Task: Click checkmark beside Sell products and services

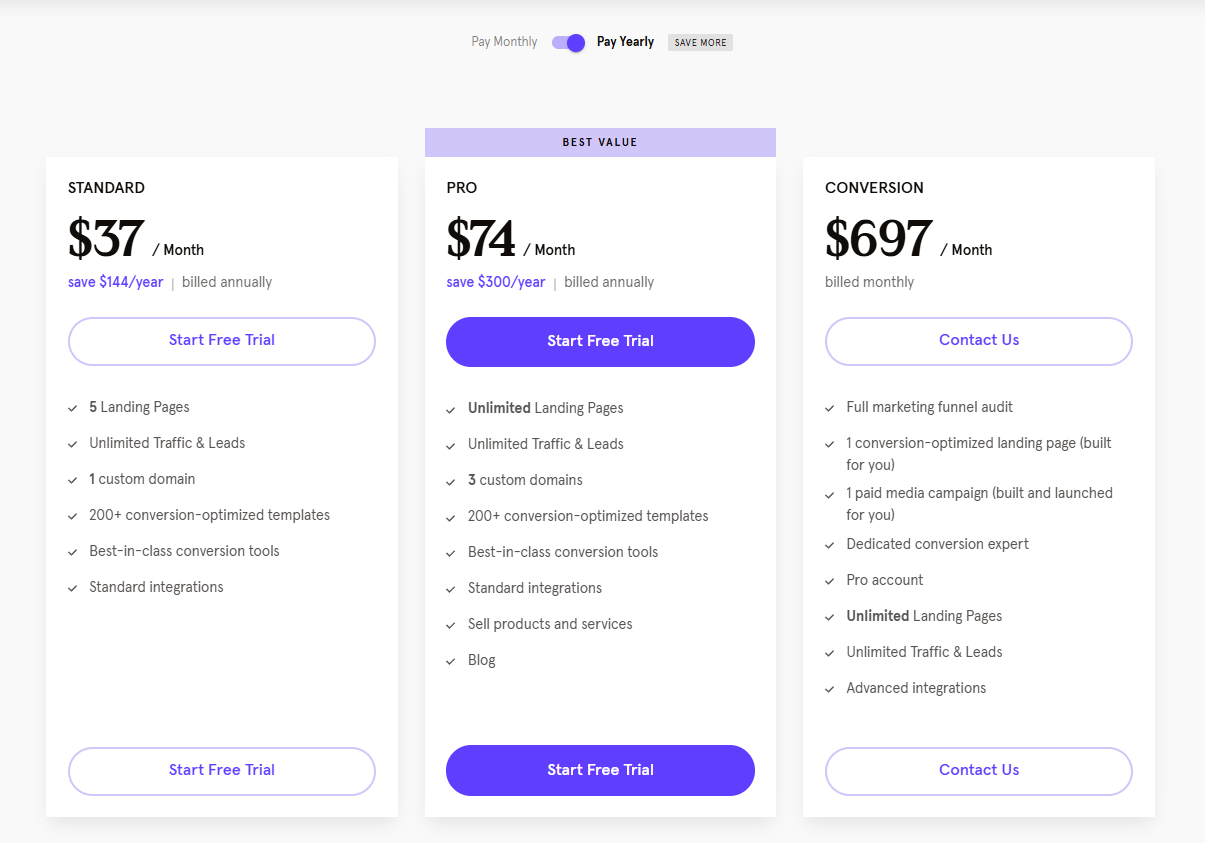Action: (451, 625)
